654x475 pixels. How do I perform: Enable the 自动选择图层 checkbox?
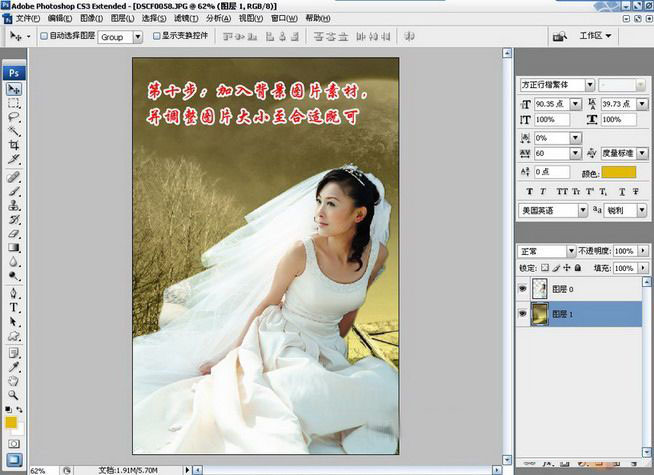coord(42,36)
